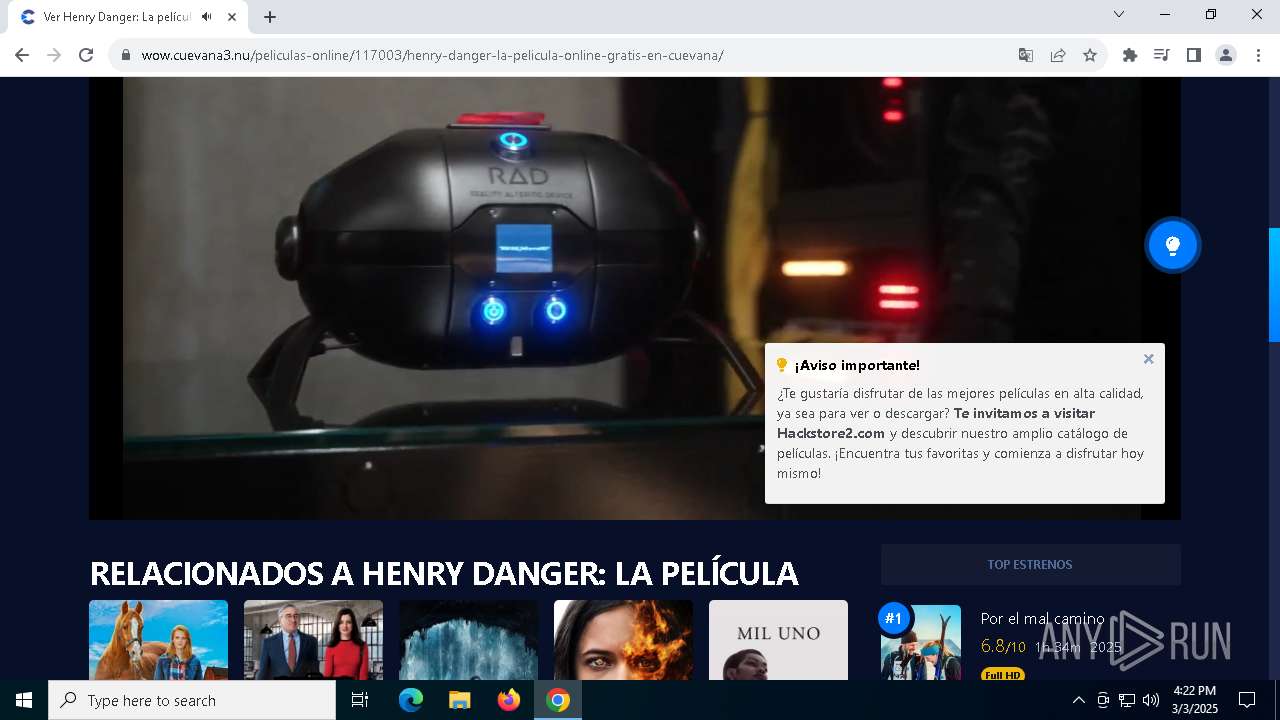Bookmark this page with the star
The width and height of the screenshot is (1280, 720).
pyautogui.click(x=1090, y=55)
